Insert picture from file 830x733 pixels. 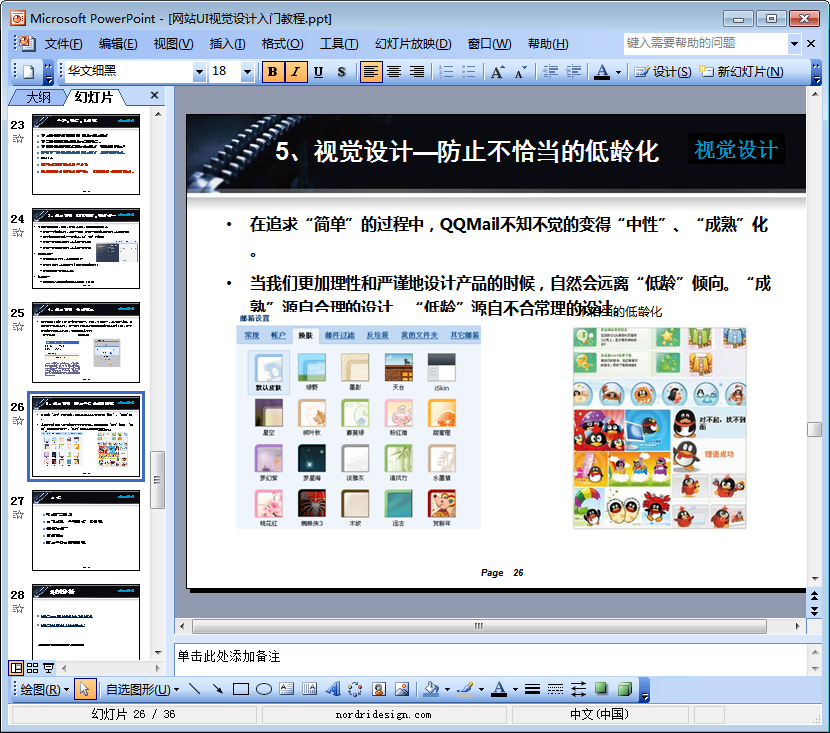(402, 689)
